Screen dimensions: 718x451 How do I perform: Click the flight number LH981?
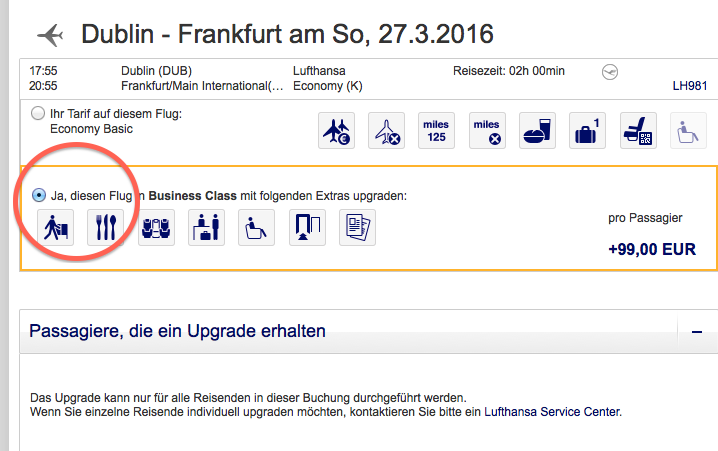(691, 87)
